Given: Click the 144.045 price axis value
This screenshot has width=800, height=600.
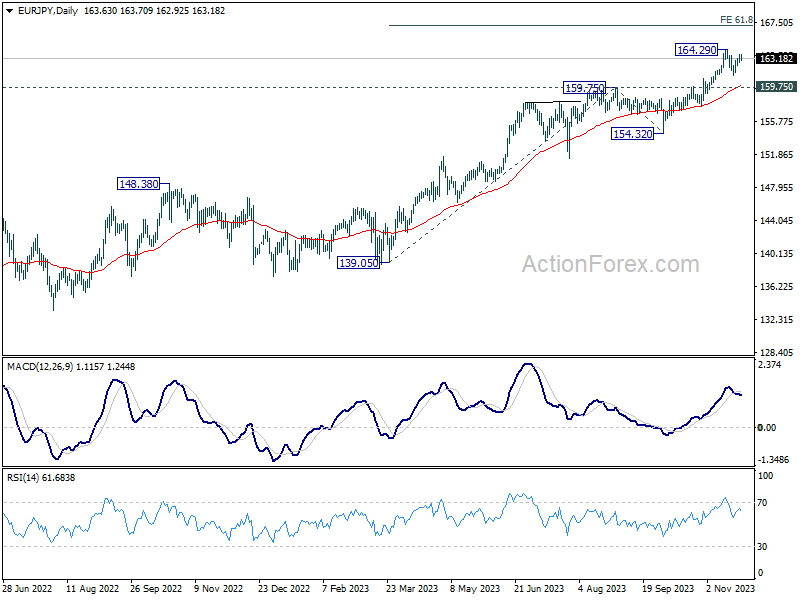Looking at the screenshot, I should point(777,220).
